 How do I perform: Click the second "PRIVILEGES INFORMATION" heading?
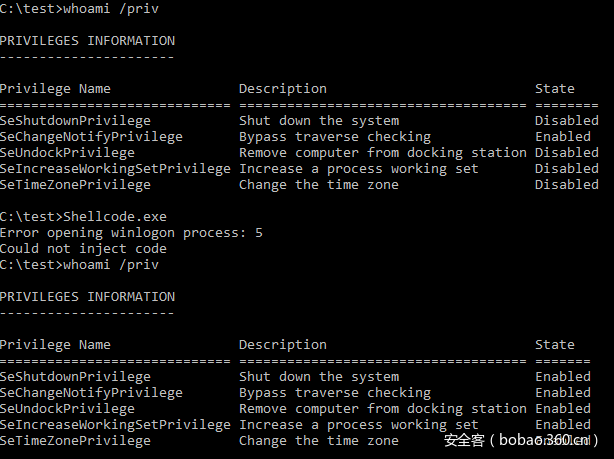coord(87,297)
